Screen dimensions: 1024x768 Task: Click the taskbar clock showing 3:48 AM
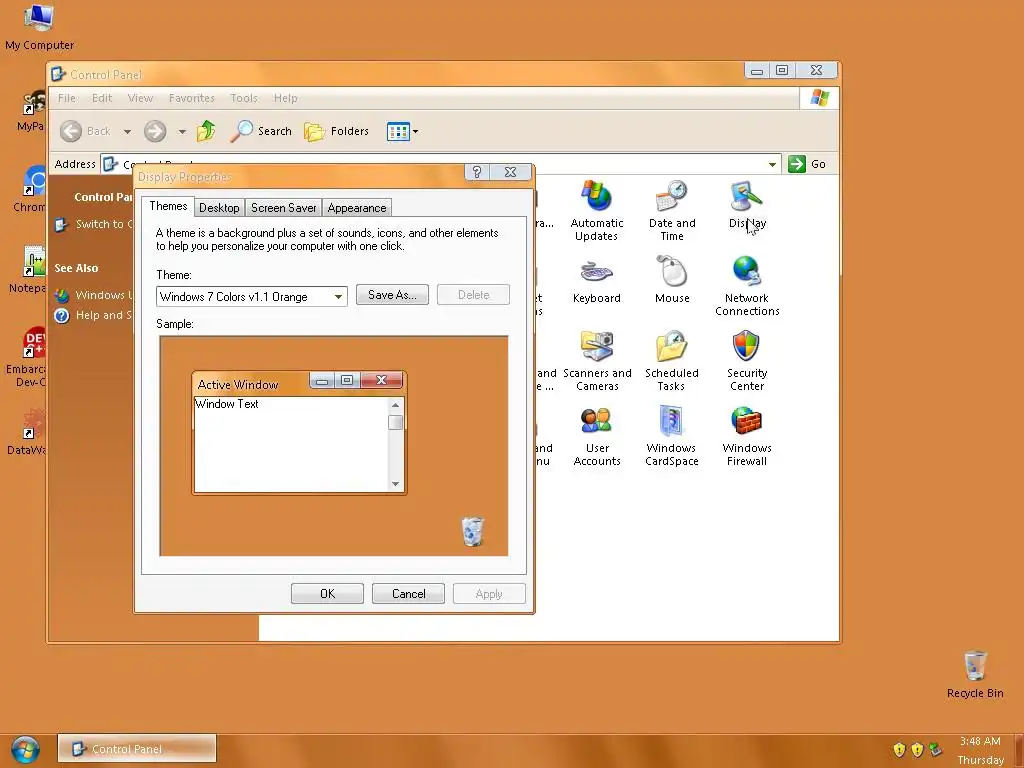[x=980, y=741]
